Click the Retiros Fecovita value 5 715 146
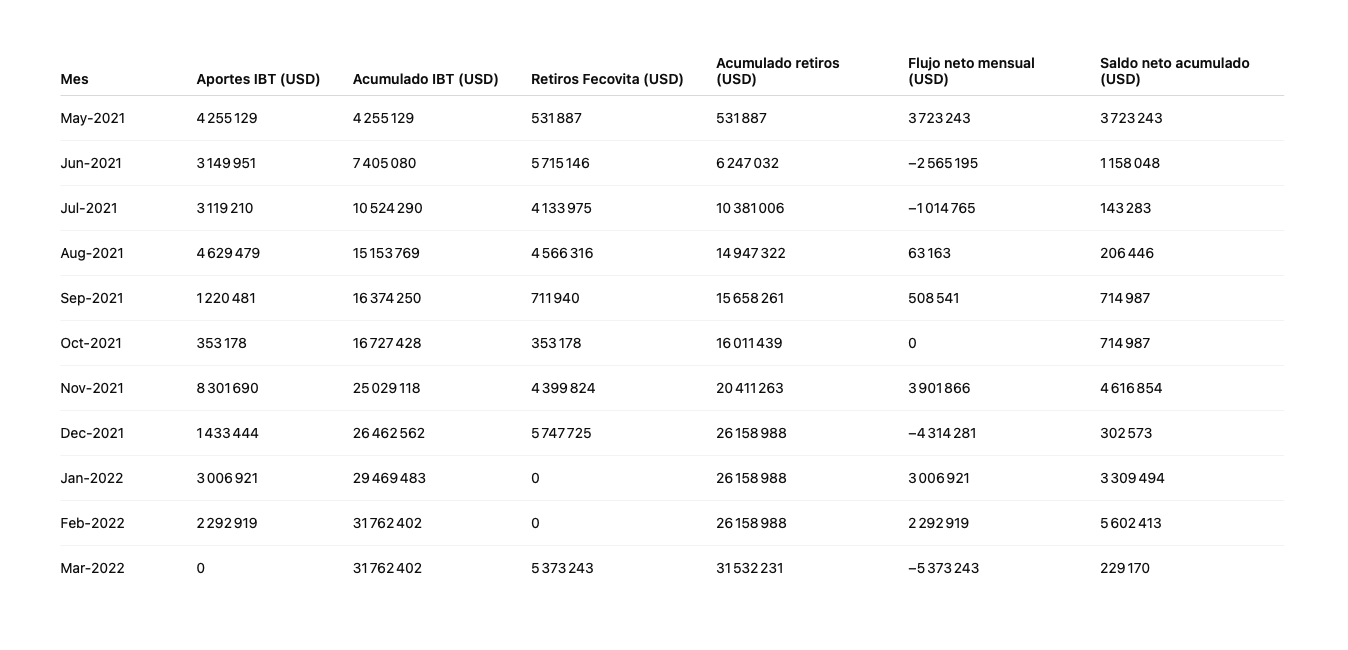Screen dimensions: 1348x650 click(x=560, y=163)
